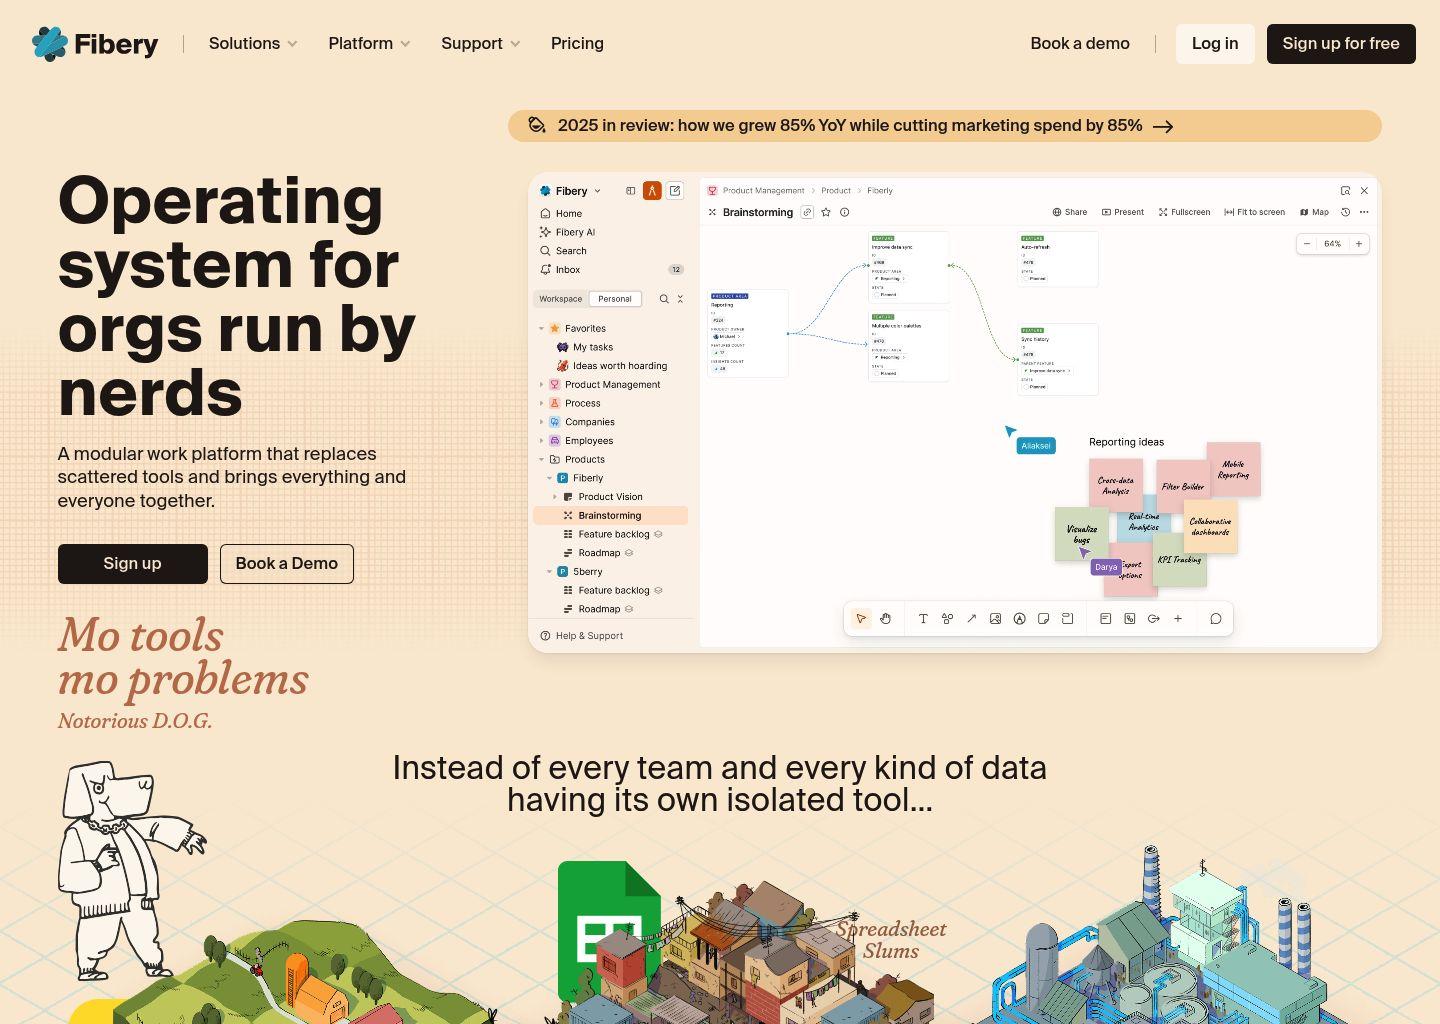Viewport: 1440px width, 1024px height.
Task: Open the Solutions dropdown menu
Action: coord(253,44)
